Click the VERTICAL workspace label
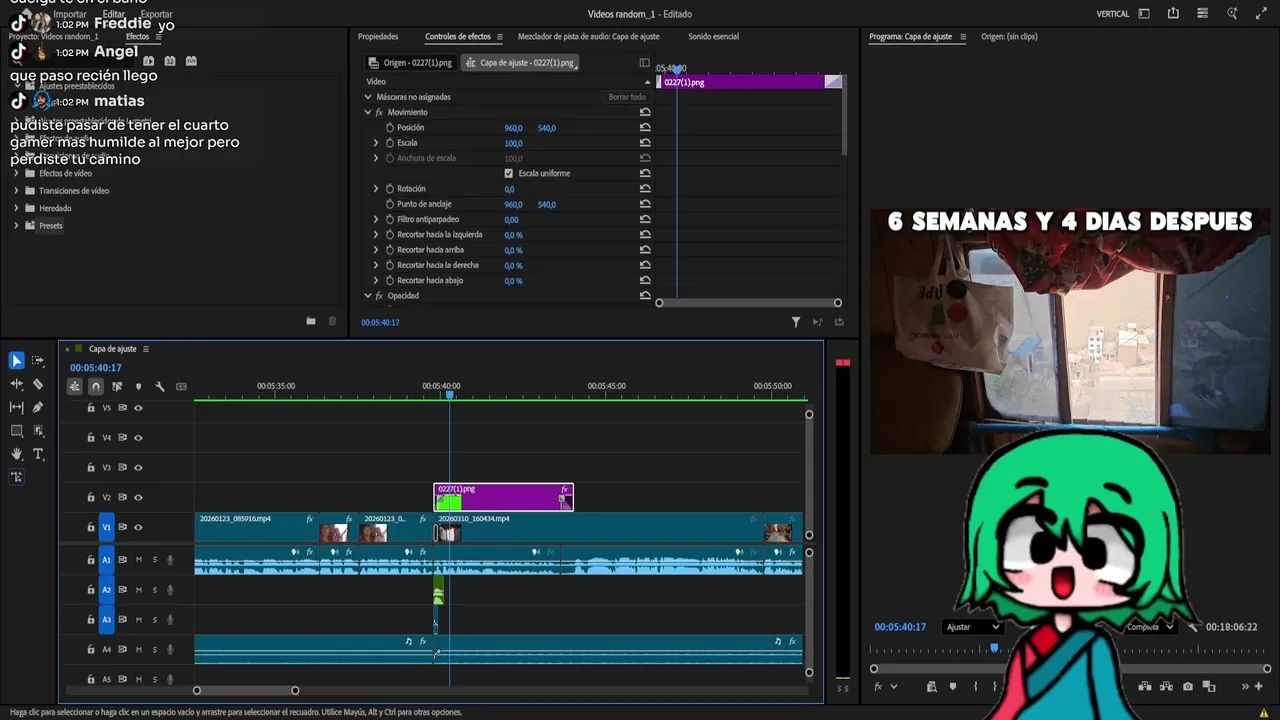This screenshot has width=1280, height=720. coord(1113,14)
